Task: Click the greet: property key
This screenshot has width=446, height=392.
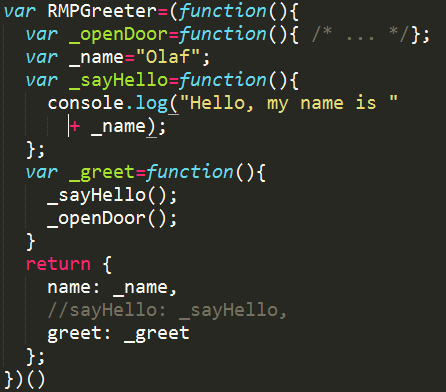Action: (x=79, y=334)
